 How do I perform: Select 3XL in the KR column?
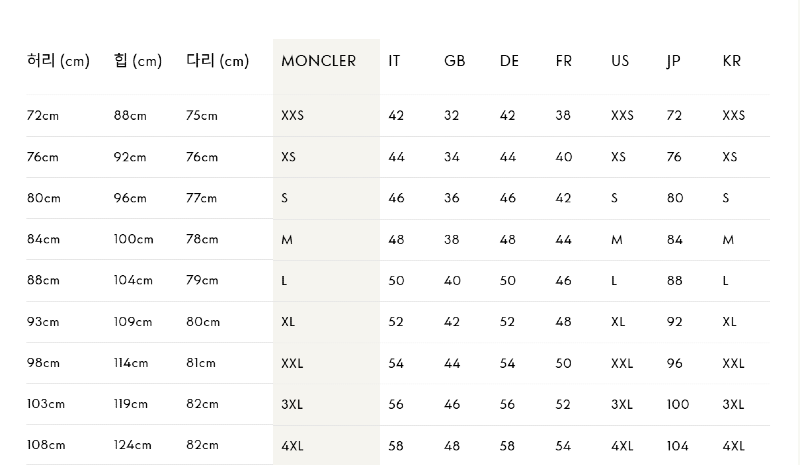pos(733,404)
